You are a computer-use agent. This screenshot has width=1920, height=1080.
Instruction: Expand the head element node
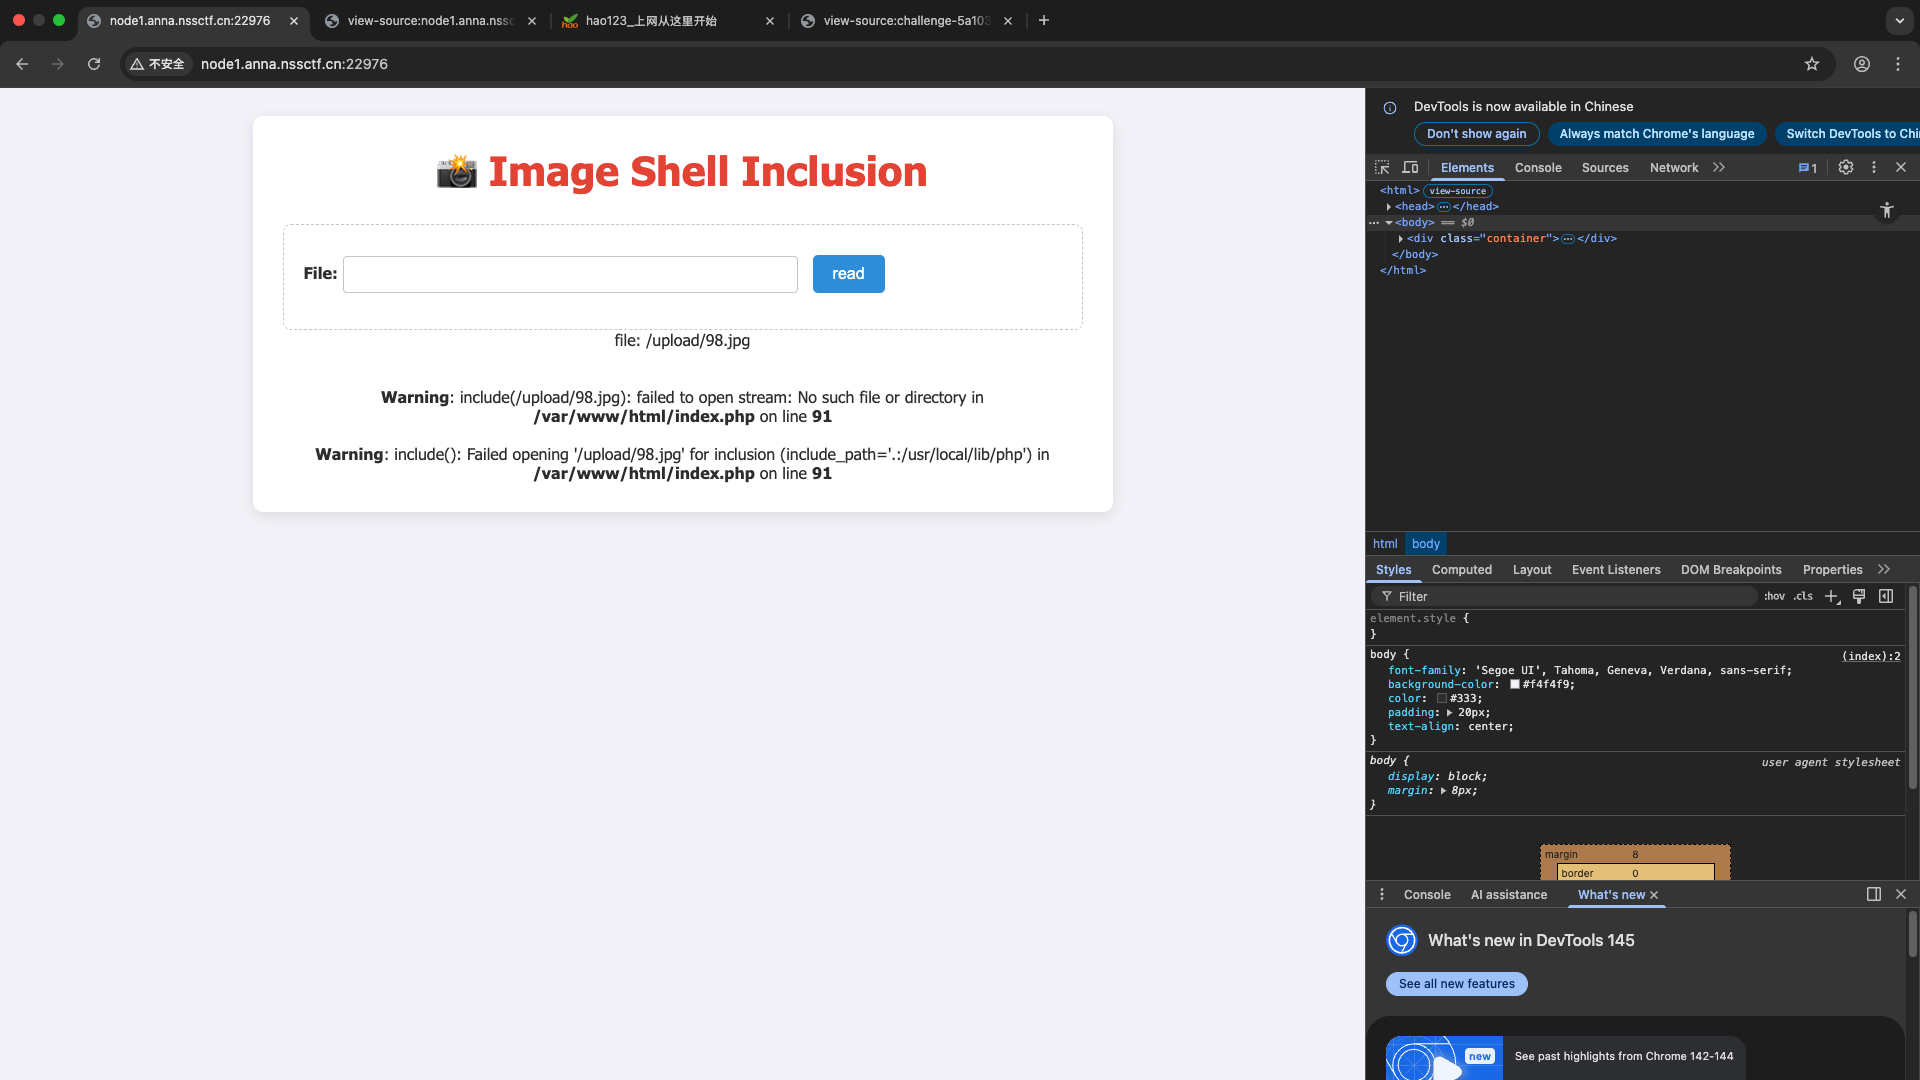[x=1389, y=207]
